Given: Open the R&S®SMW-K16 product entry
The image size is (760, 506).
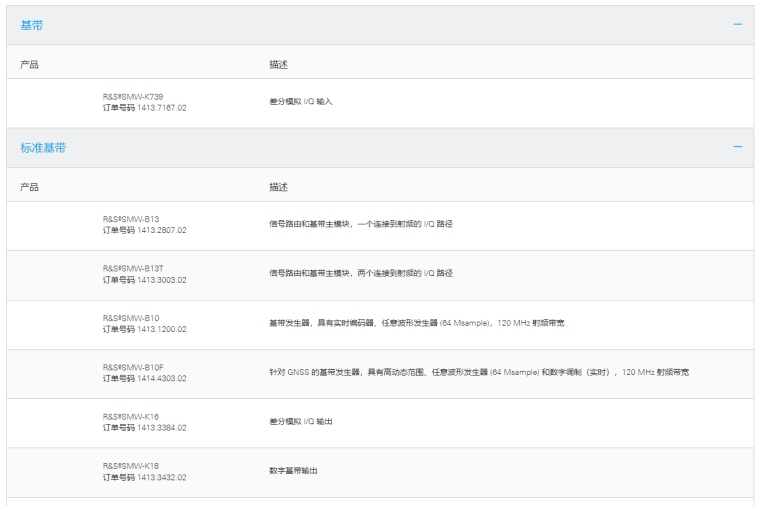Looking at the screenshot, I should 130,416.
